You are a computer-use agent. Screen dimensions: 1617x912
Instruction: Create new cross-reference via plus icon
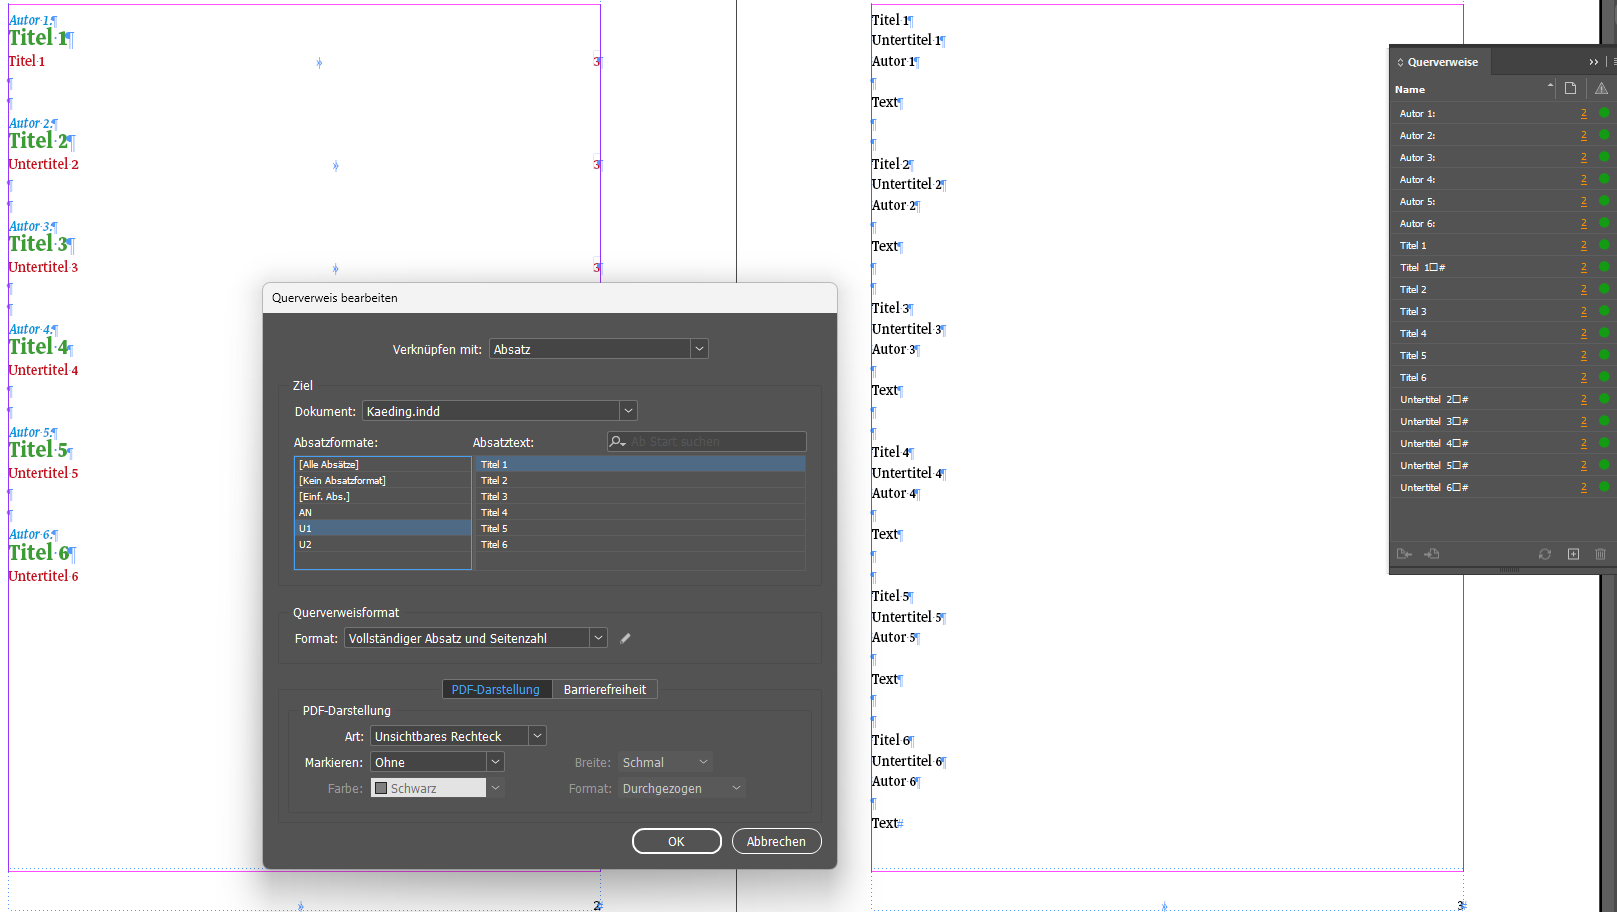(x=1573, y=554)
